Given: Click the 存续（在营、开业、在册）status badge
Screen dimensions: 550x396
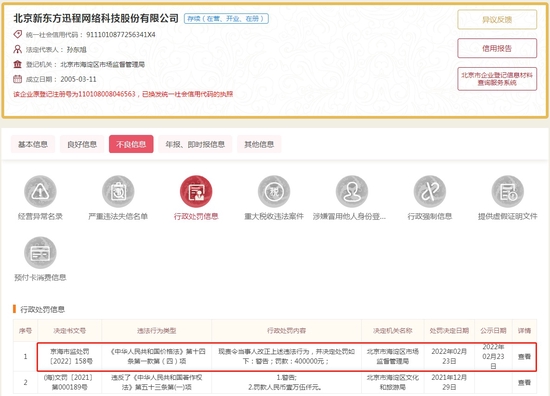Looking at the screenshot, I should [x=227, y=19].
